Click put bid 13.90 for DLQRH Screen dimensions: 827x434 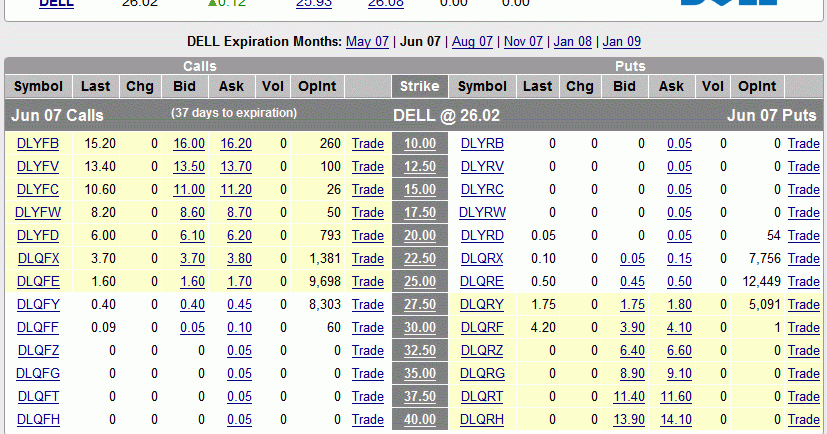point(629,420)
